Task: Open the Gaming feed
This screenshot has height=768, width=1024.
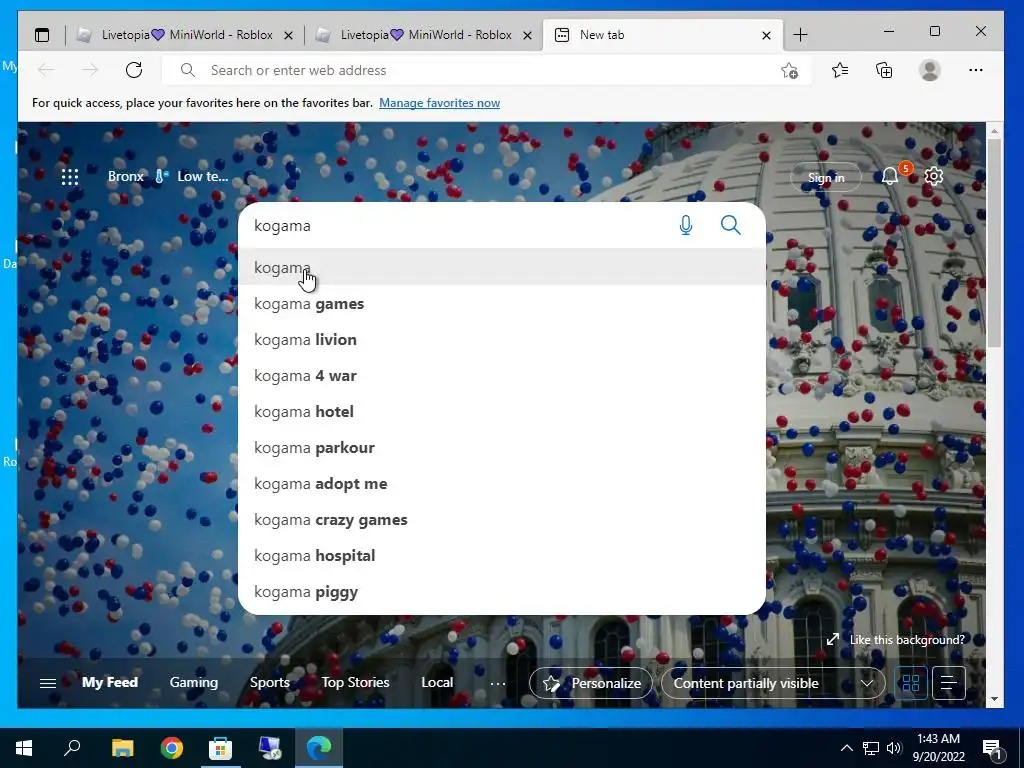Action: point(194,682)
